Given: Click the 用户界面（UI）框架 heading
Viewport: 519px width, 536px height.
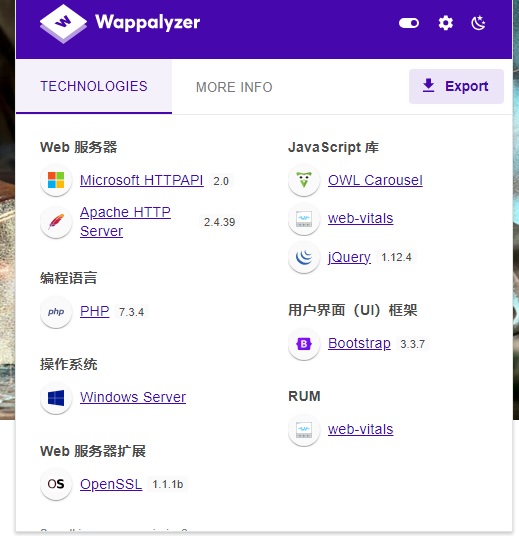Looking at the screenshot, I should click(353, 310).
